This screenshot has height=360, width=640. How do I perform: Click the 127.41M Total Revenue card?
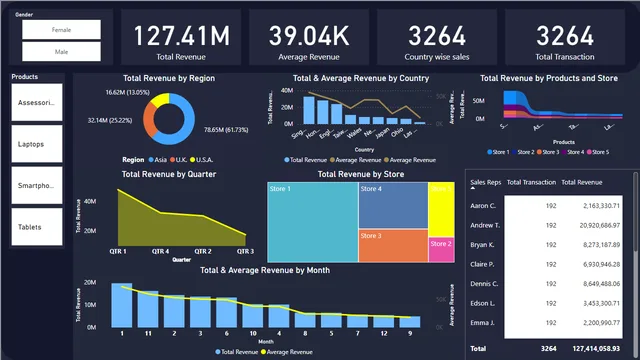pyautogui.click(x=181, y=38)
